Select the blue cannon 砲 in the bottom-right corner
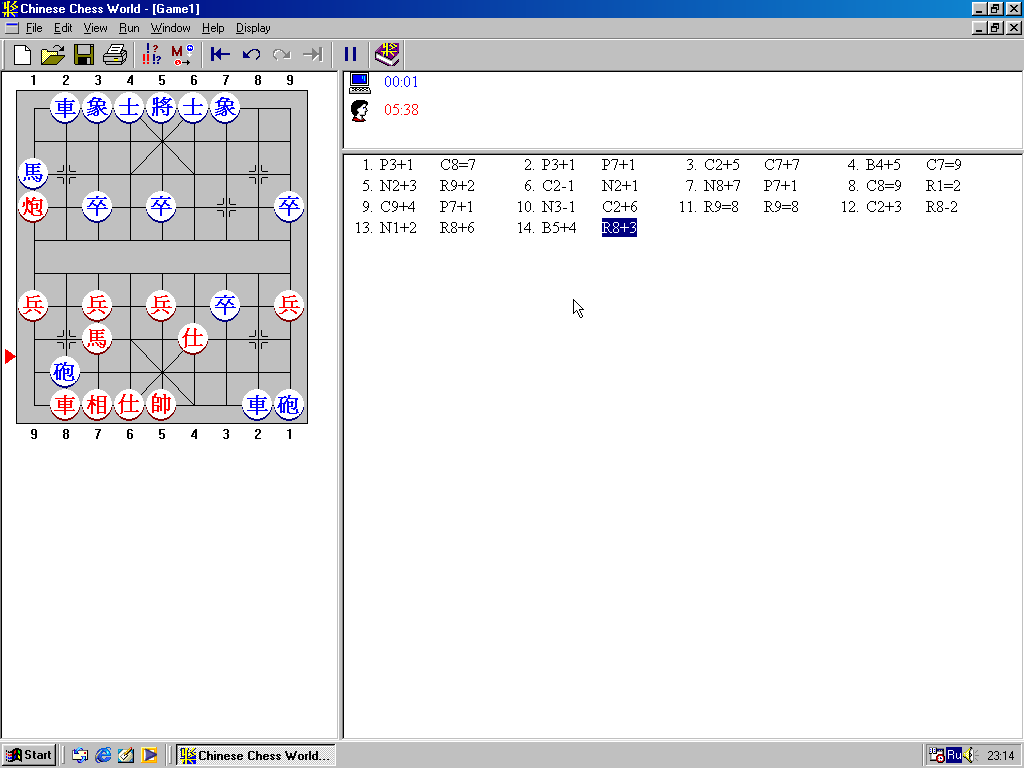1024x768 pixels. tap(289, 404)
